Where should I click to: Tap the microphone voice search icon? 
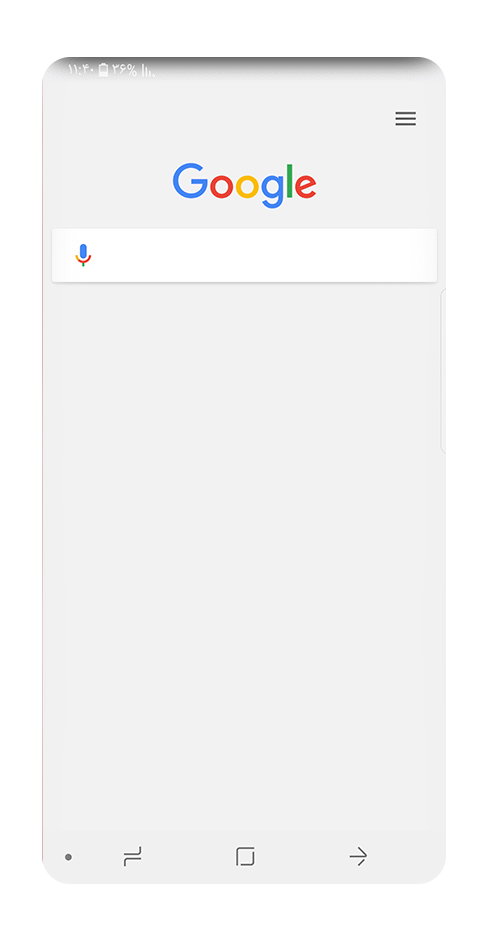[83, 255]
